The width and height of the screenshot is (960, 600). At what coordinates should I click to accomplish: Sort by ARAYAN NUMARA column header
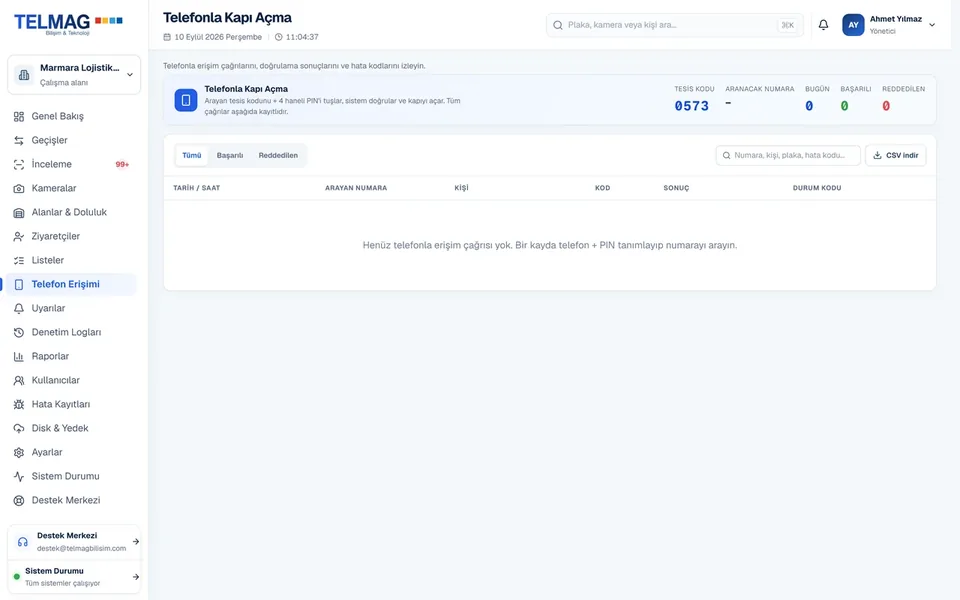click(356, 188)
